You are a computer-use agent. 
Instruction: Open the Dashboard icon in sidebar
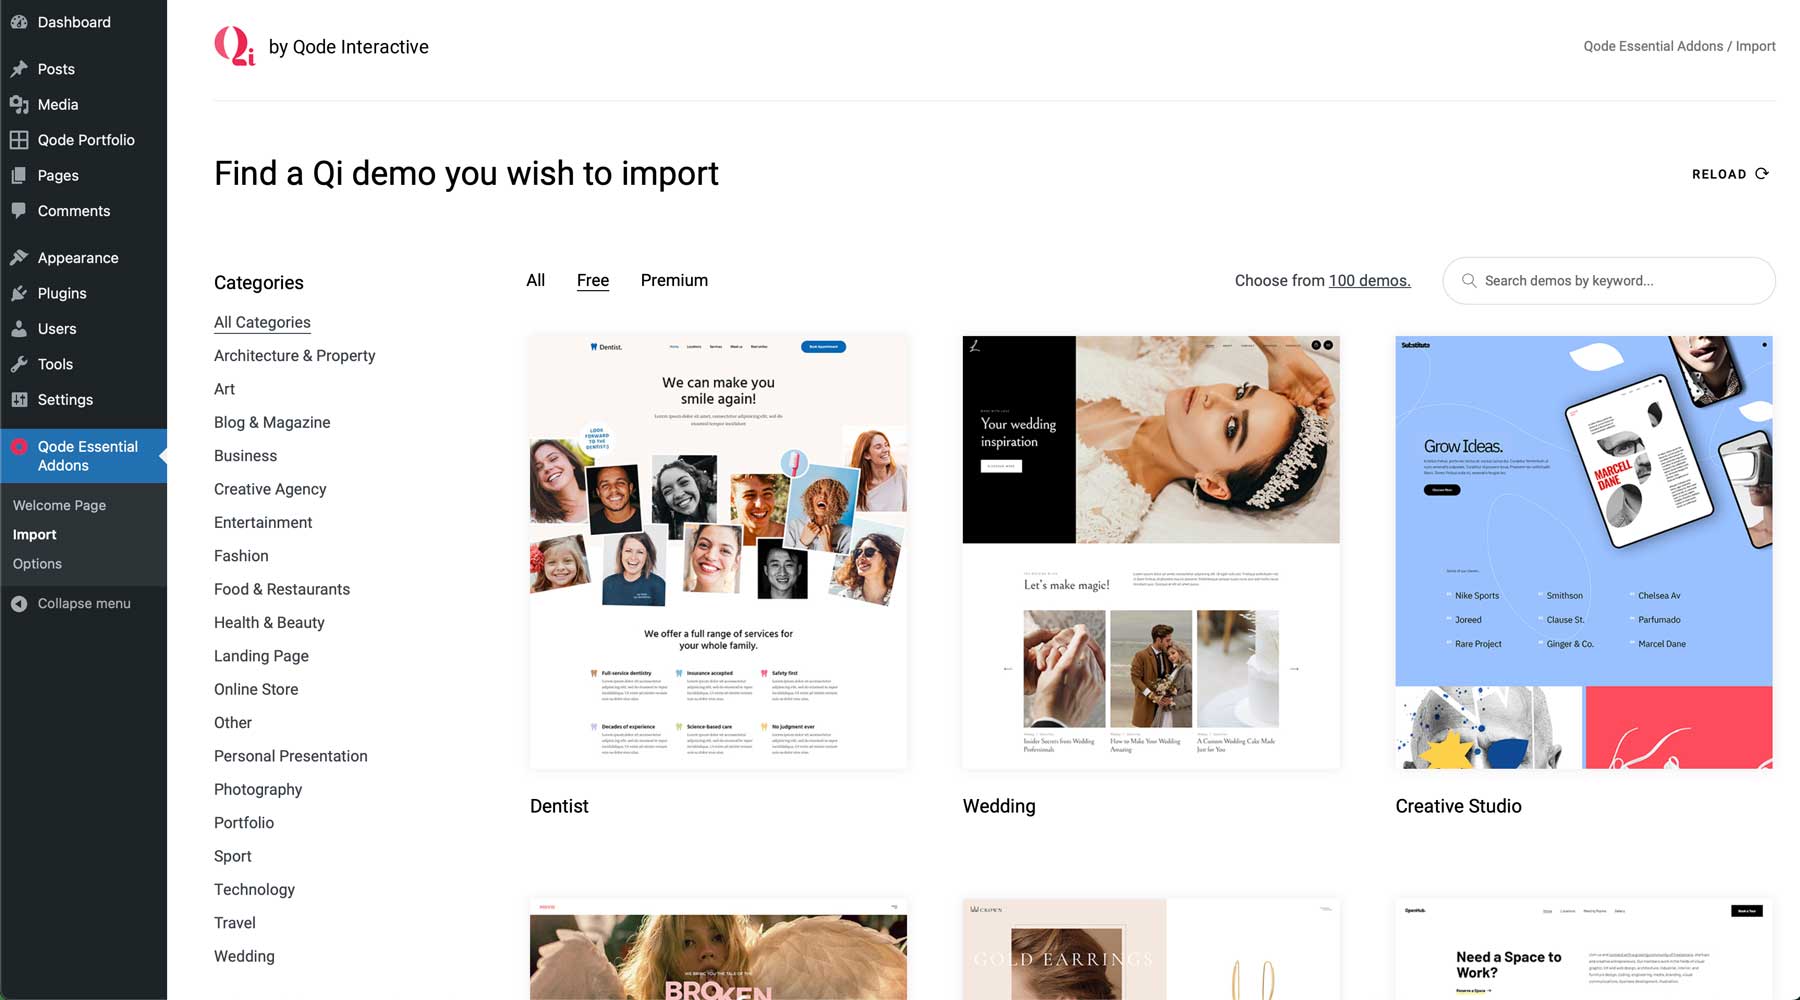point(19,22)
